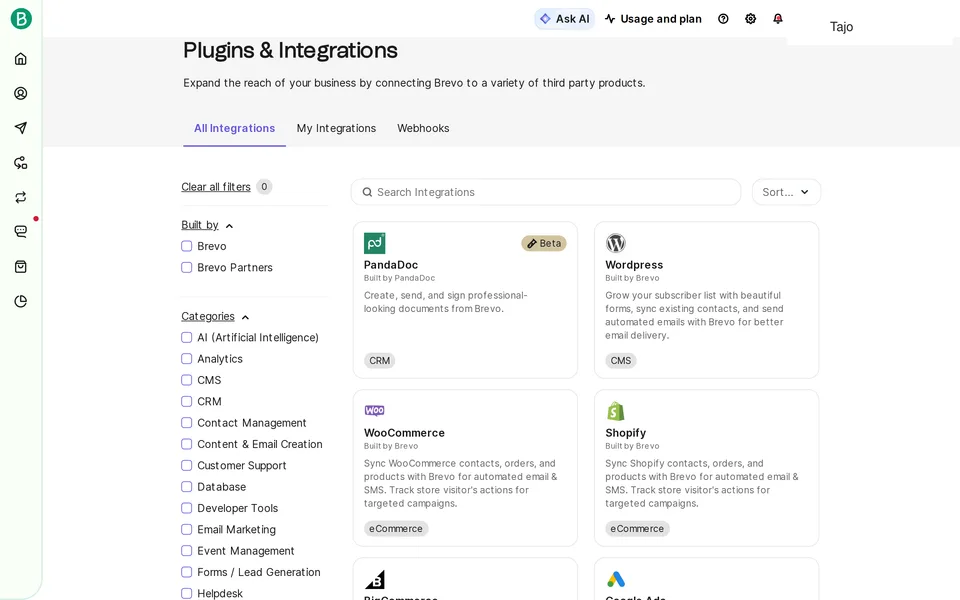The image size is (960, 600).
Task: Open the Wordpress integration title
Action: coord(634,265)
